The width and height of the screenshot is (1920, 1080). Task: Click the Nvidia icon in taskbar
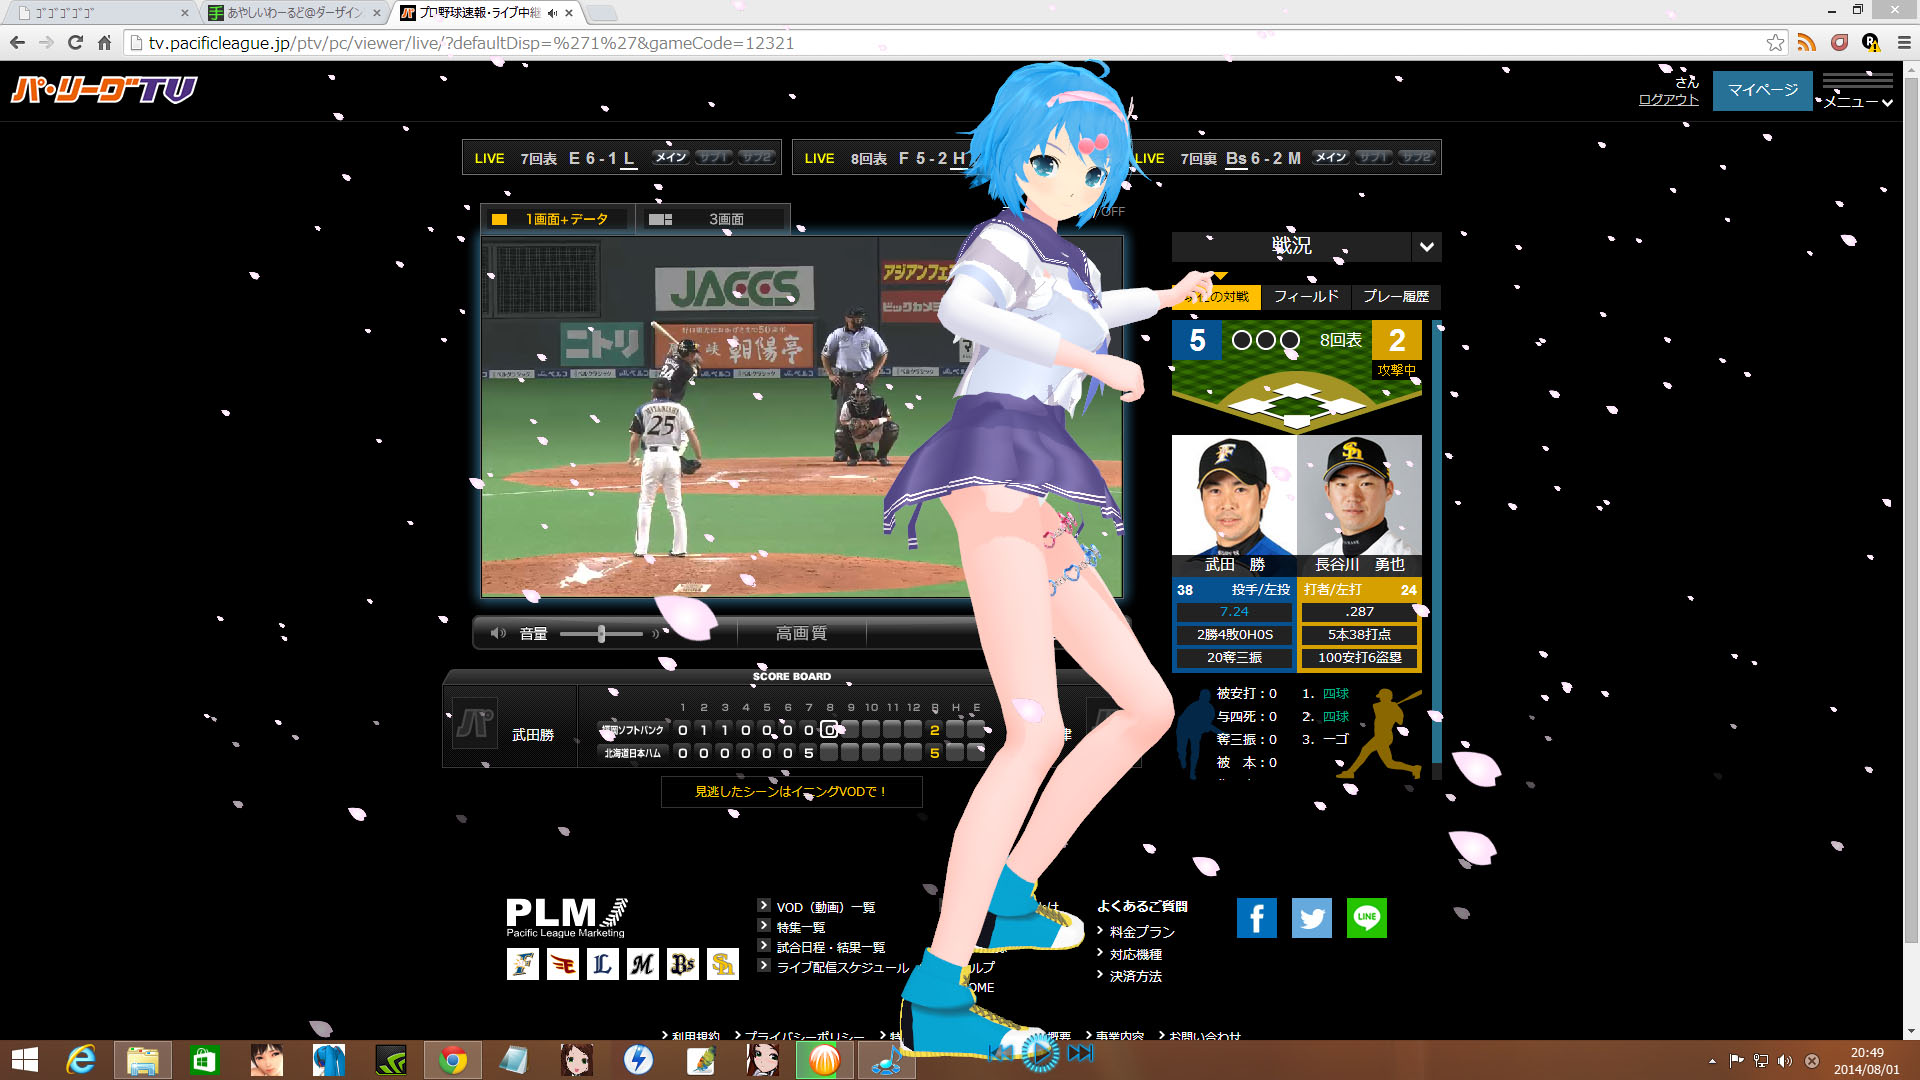390,1060
